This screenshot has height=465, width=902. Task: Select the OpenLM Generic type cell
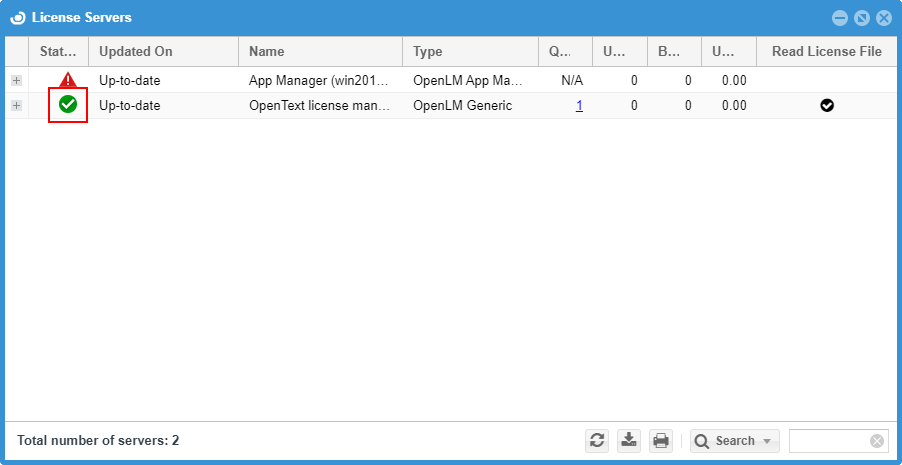(462, 105)
